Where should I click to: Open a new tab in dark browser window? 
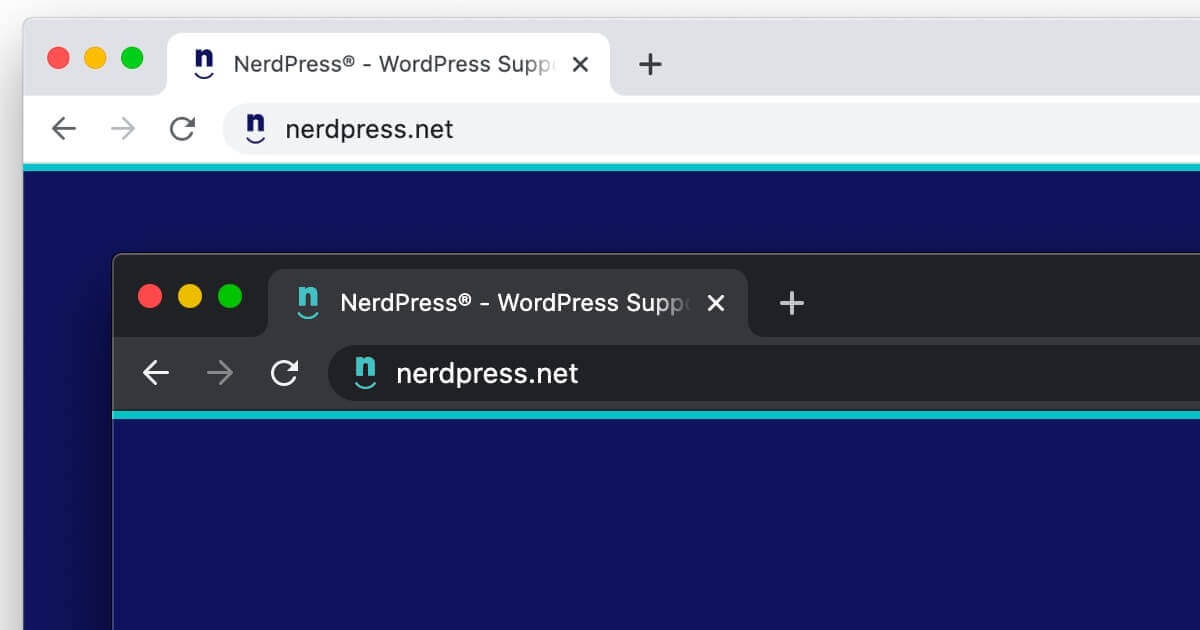point(791,303)
